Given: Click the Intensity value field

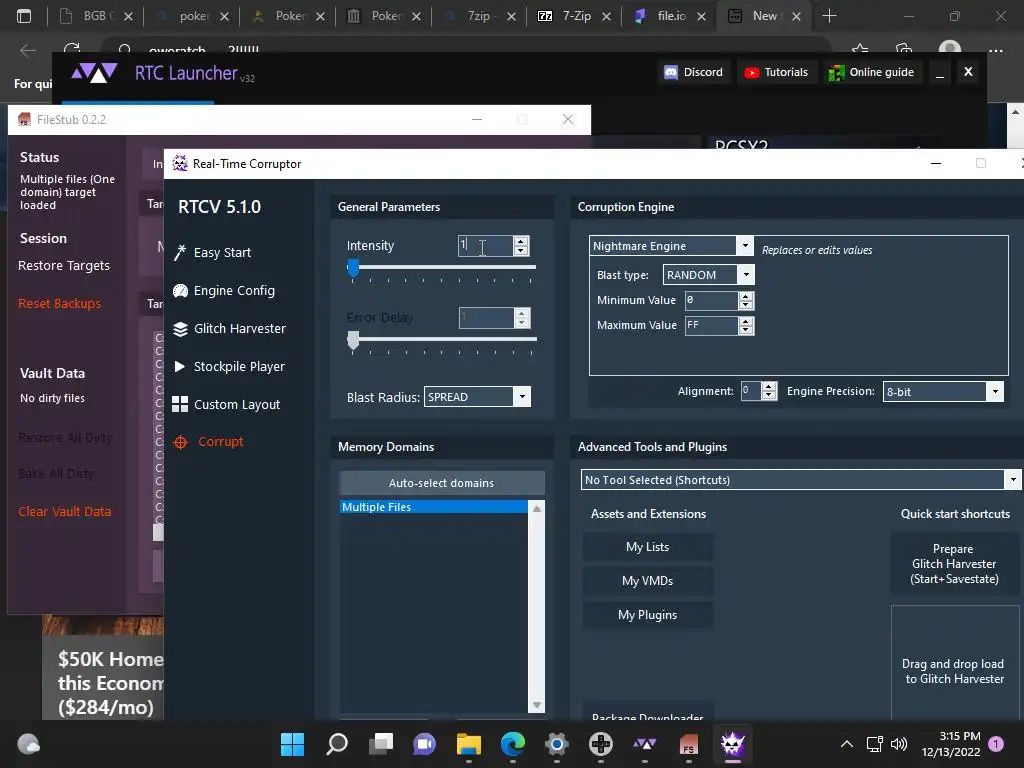Looking at the screenshot, I should [485, 246].
